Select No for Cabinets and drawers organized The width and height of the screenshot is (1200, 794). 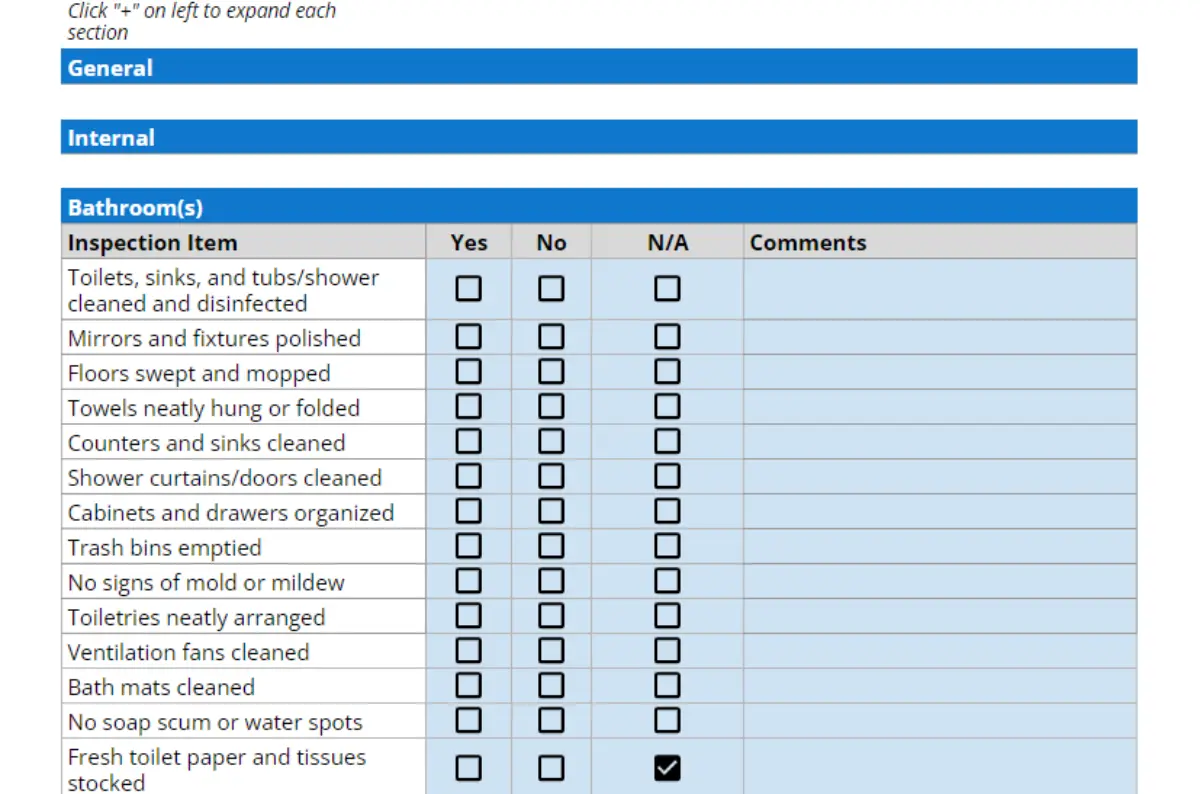pos(551,512)
